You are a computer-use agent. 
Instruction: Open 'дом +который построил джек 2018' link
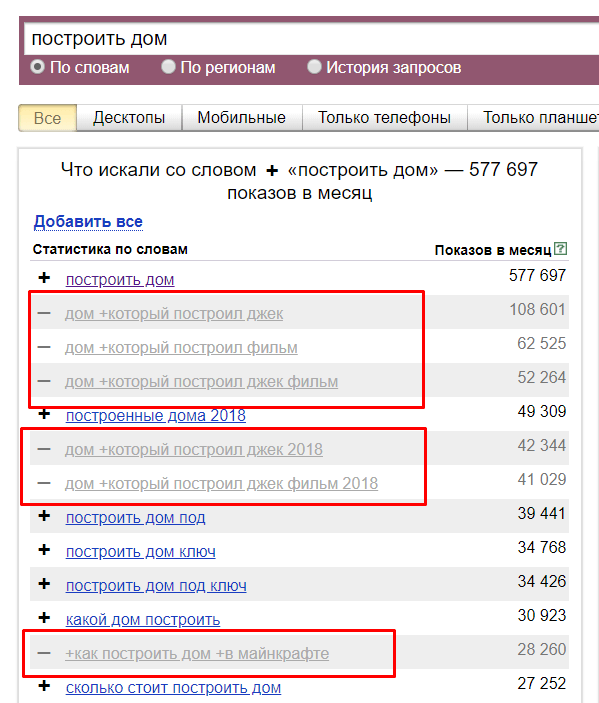(194, 450)
